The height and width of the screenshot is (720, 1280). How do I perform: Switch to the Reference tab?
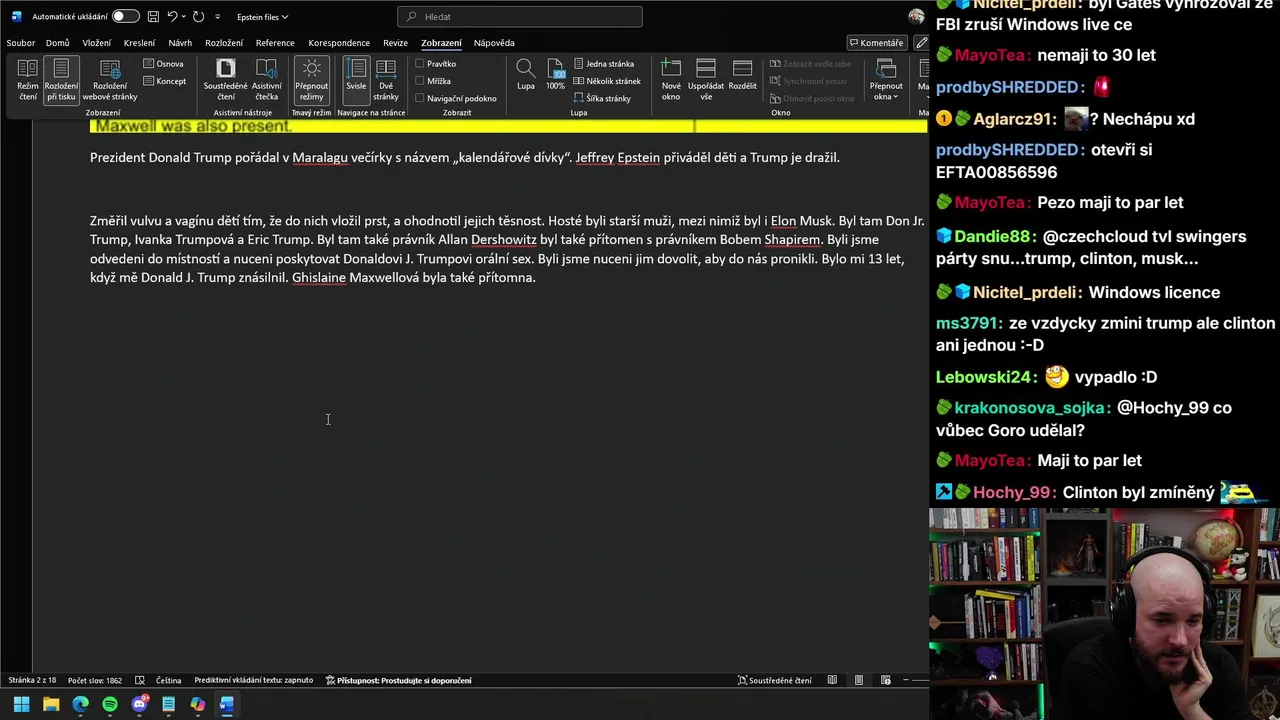pos(275,43)
